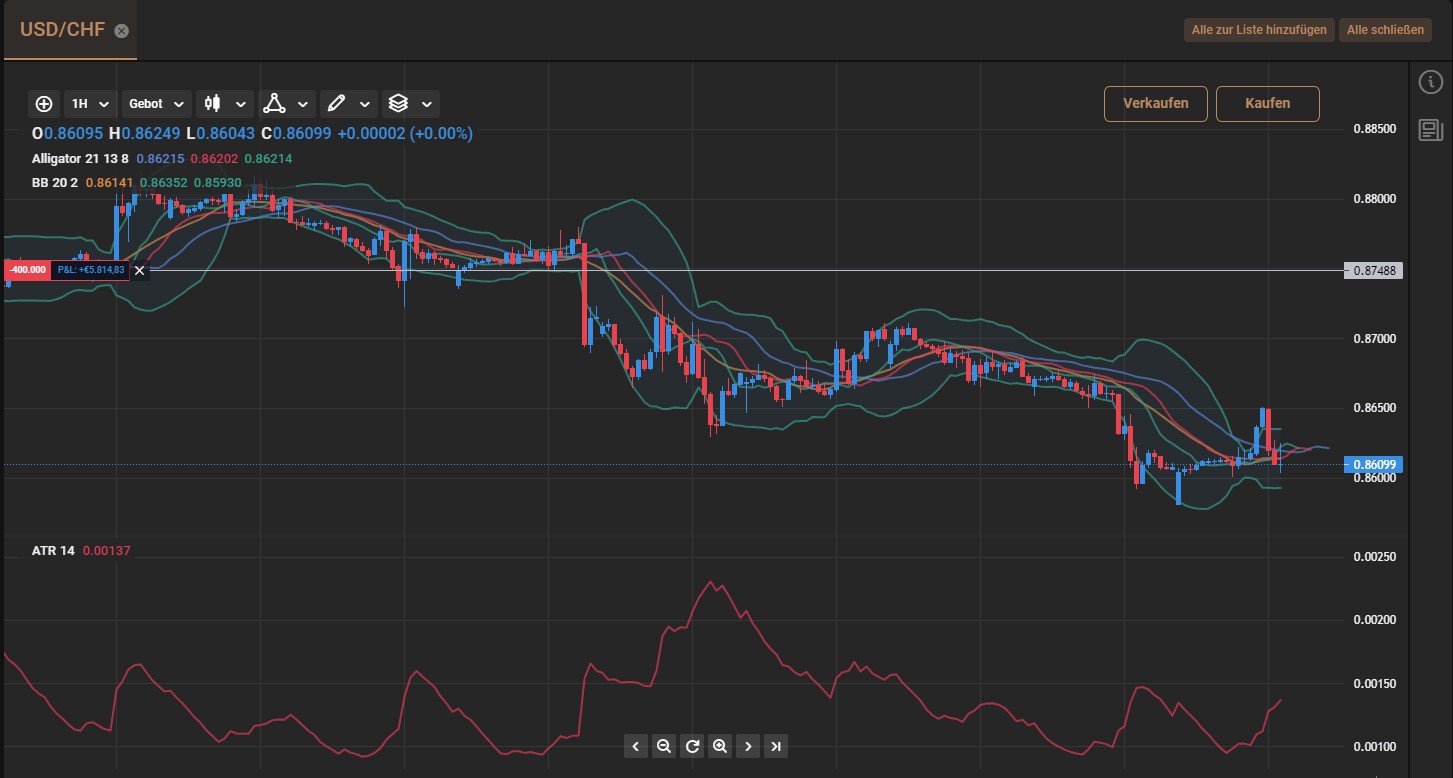Viewport: 1453px width, 778px height.
Task: Open the Gebot price type dropdown
Action: coord(157,103)
